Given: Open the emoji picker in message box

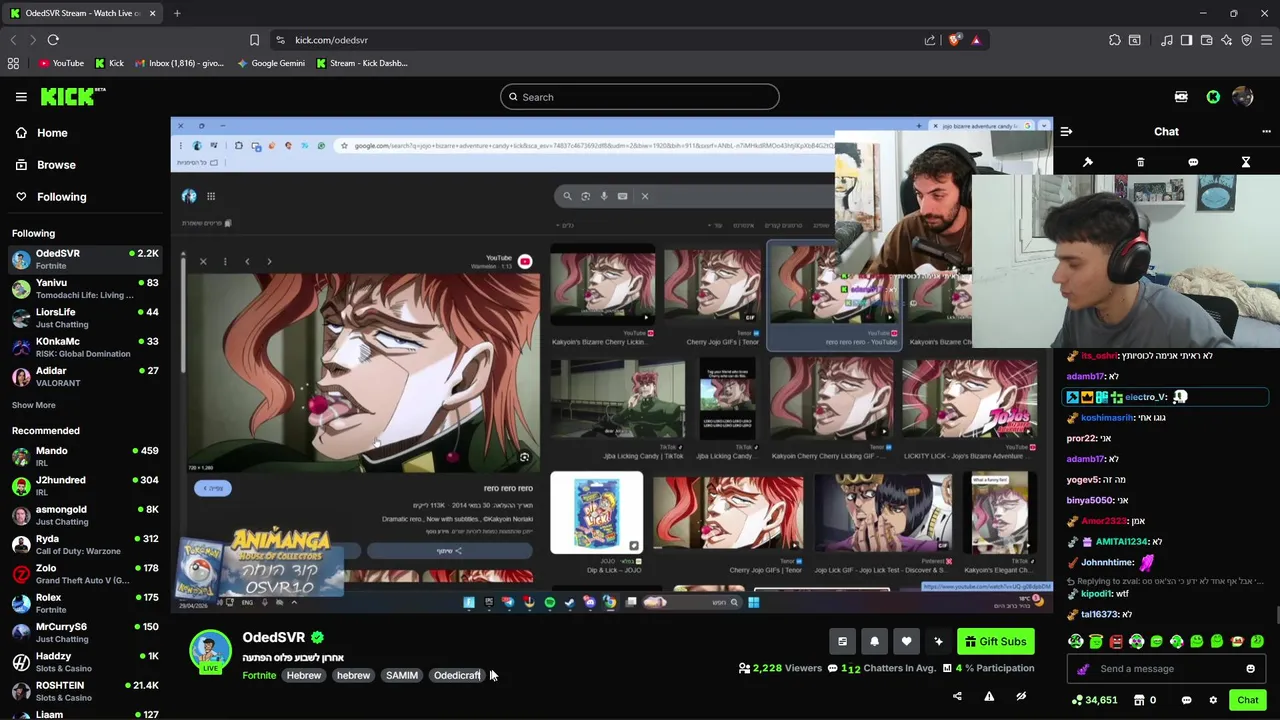Looking at the screenshot, I should [1250, 669].
